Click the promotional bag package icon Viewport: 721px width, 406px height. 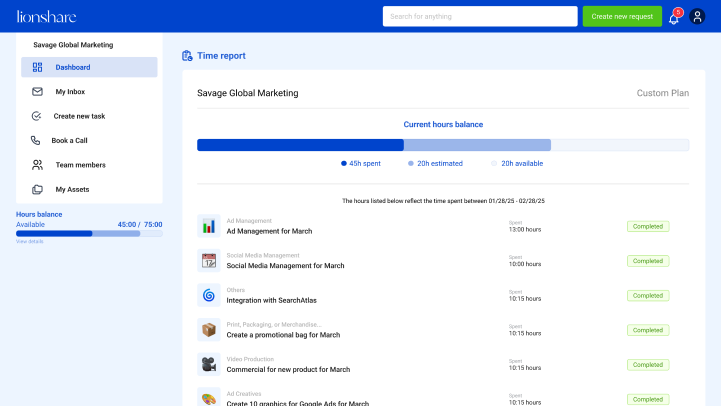coord(209,330)
